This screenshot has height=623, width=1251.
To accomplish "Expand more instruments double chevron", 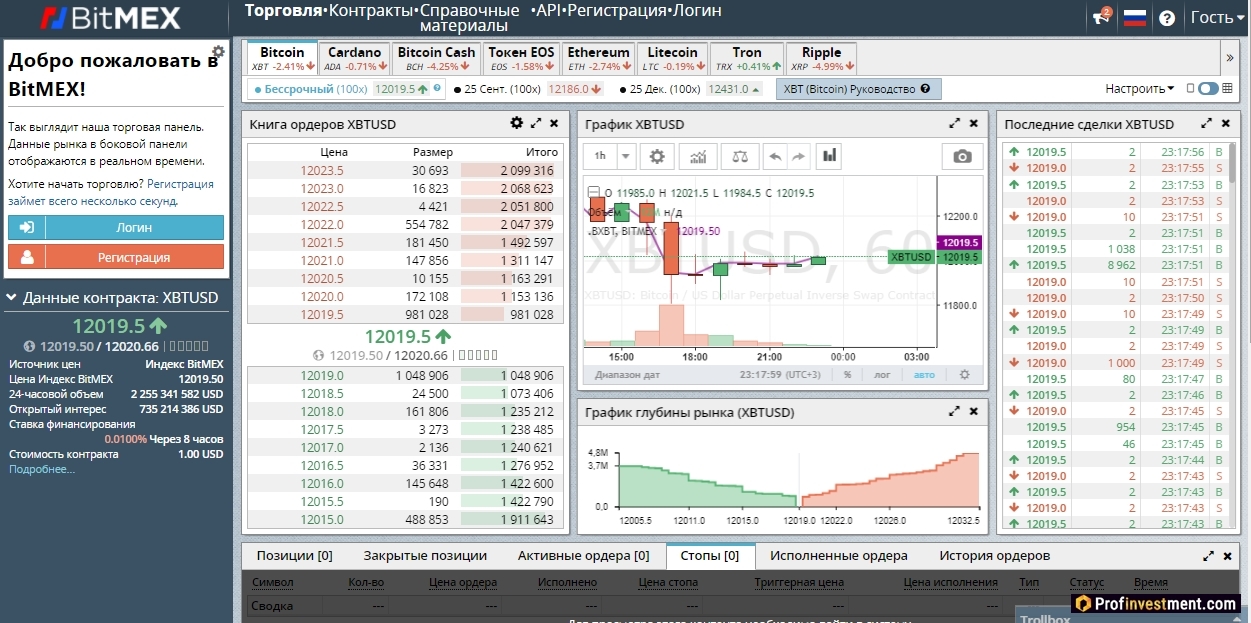I will 1230,58.
